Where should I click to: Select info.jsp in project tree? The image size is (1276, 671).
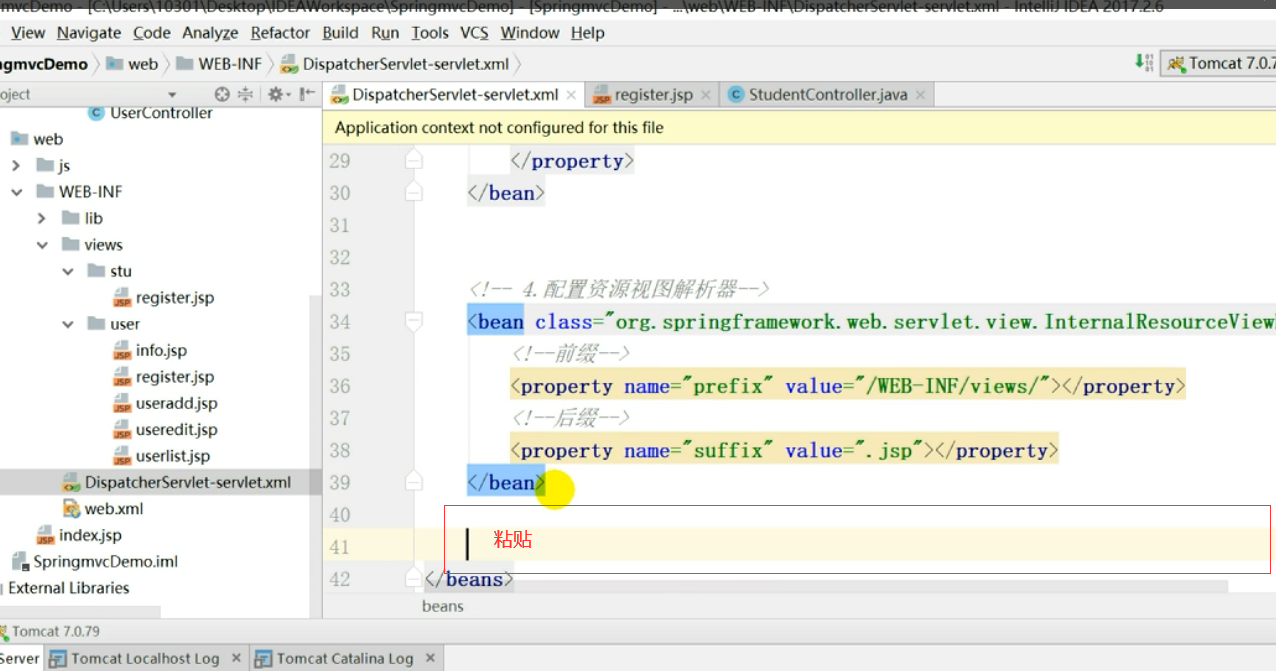150,351
